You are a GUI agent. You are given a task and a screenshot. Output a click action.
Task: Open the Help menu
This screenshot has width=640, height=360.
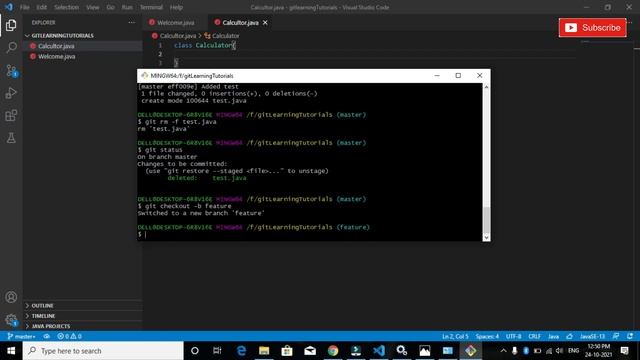(176, 7)
